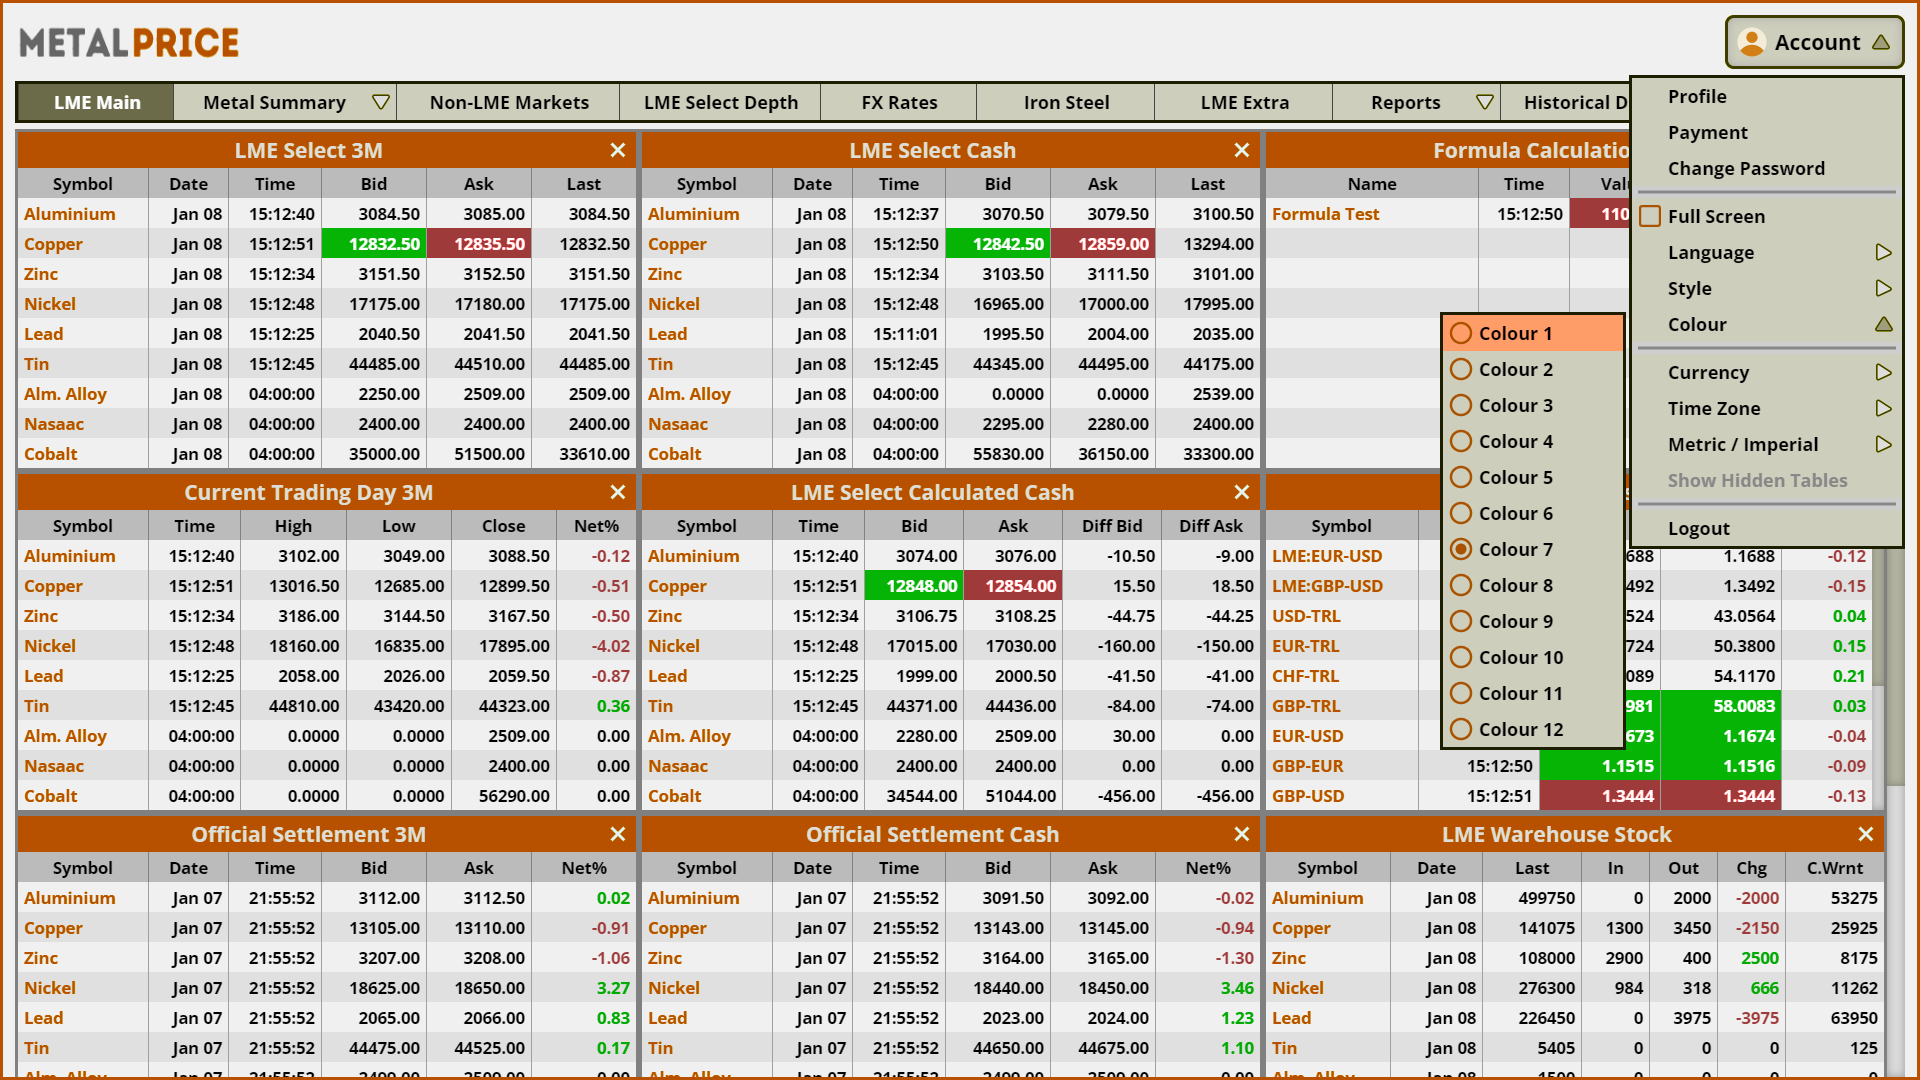Image resolution: width=1920 pixels, height=1080 pixels.
Task: Close LME Warehouse Stock panel
Action: [1866, 834]
